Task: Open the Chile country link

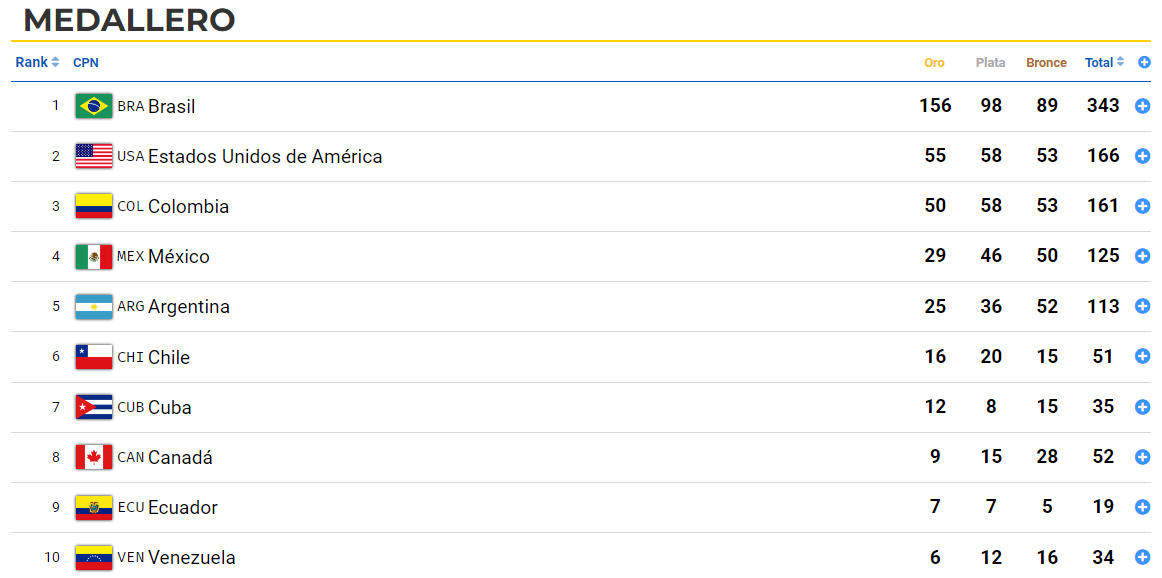Action: click(x=169, y=357)
